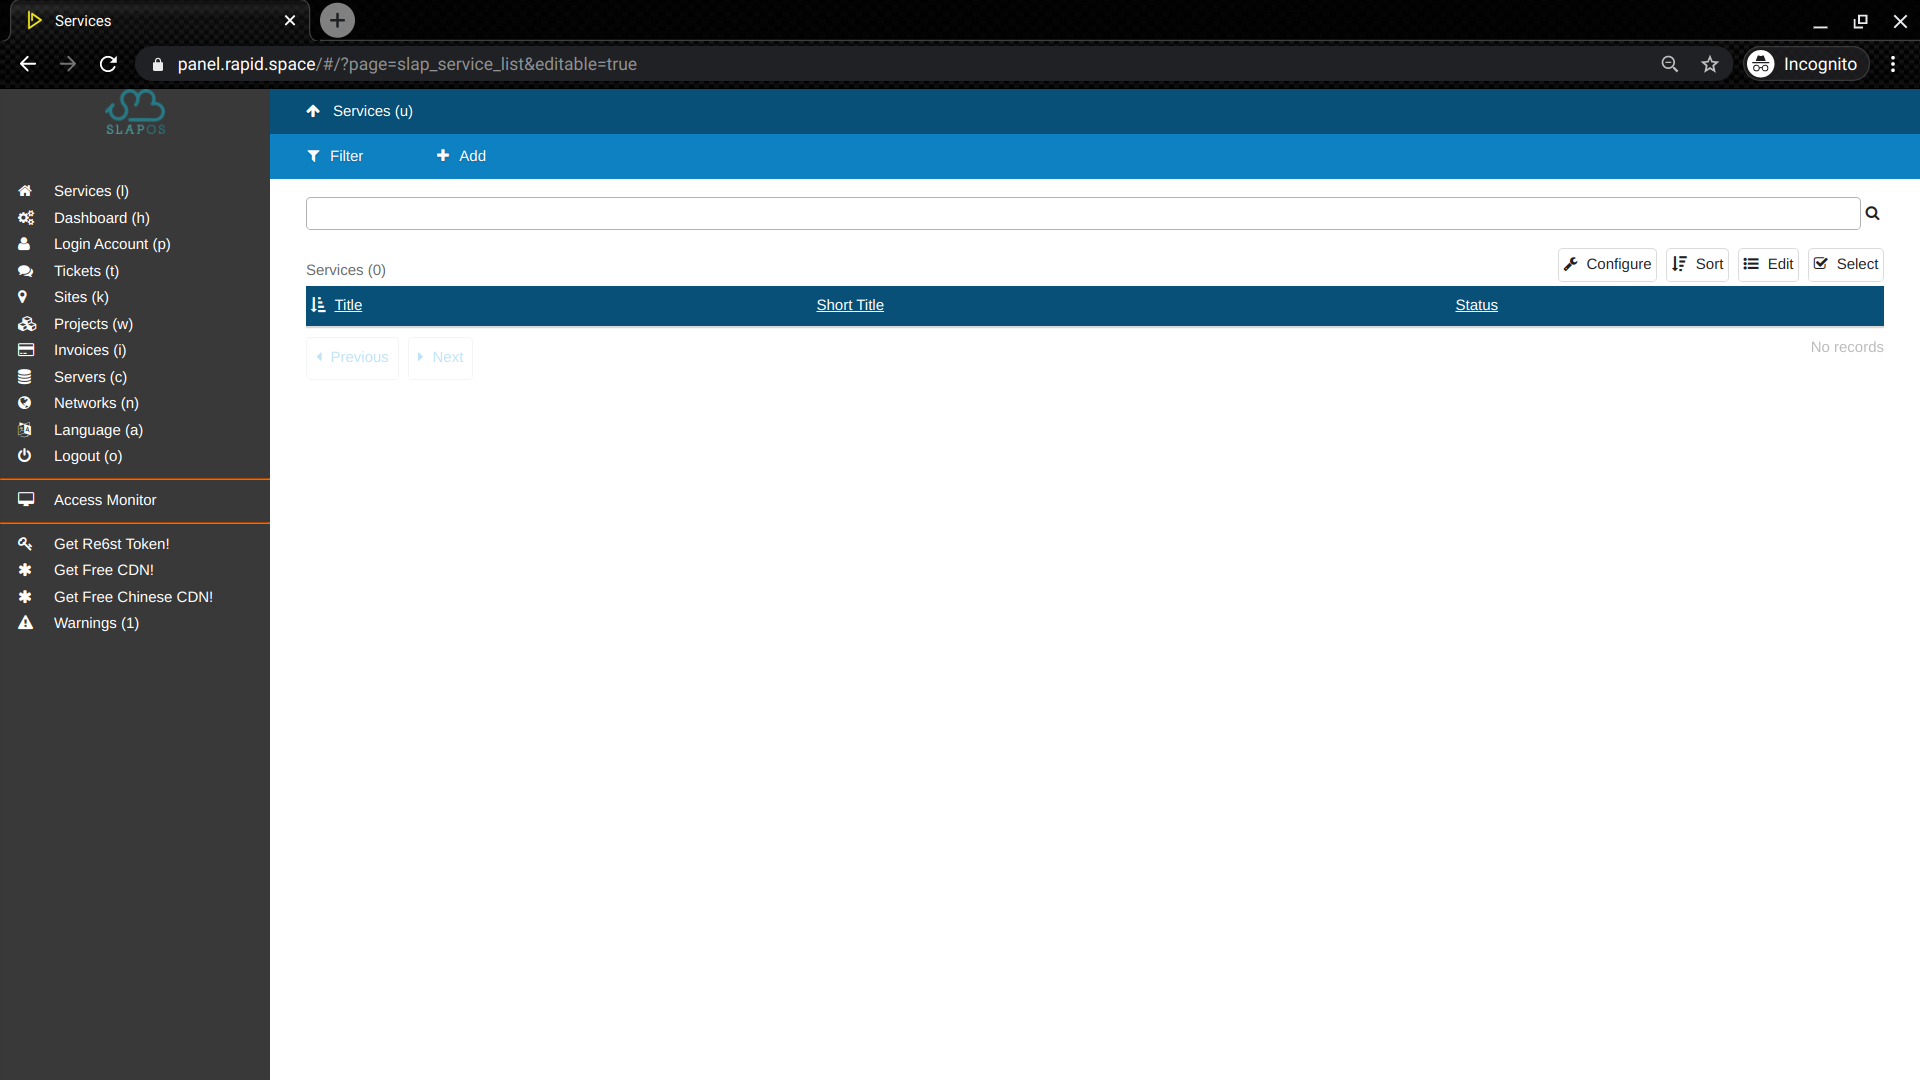
Task: Click the Services (l) sidebar icon
Action: click(25, 191)
